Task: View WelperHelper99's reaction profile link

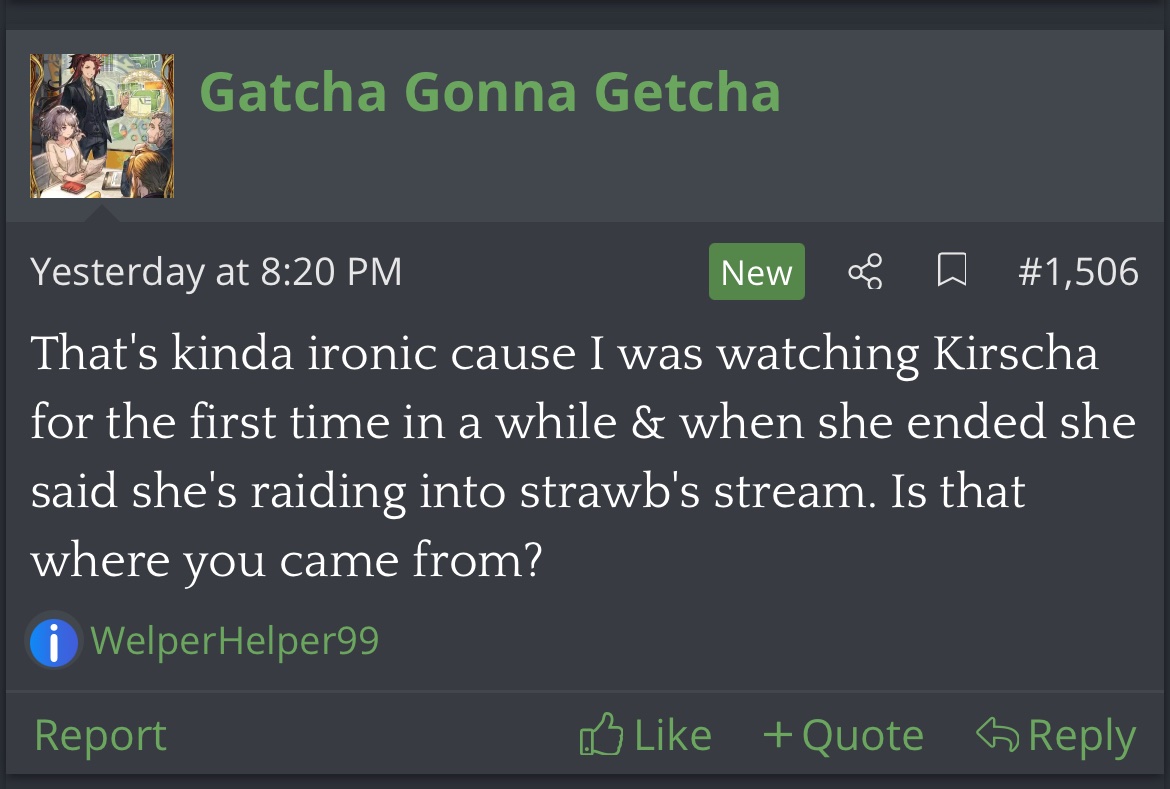Action: coord(235,641)
